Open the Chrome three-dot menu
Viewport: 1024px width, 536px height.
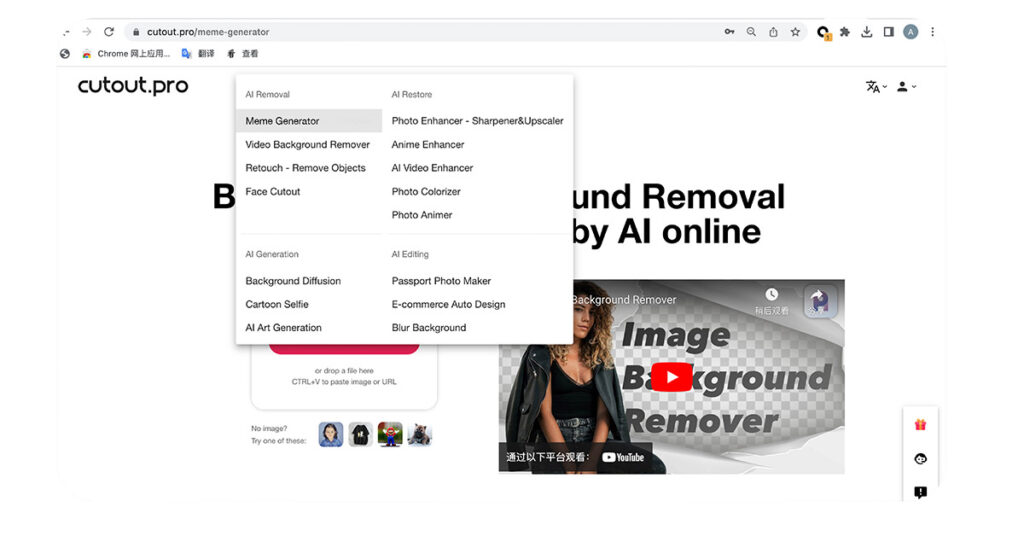[x=932, y=32]
